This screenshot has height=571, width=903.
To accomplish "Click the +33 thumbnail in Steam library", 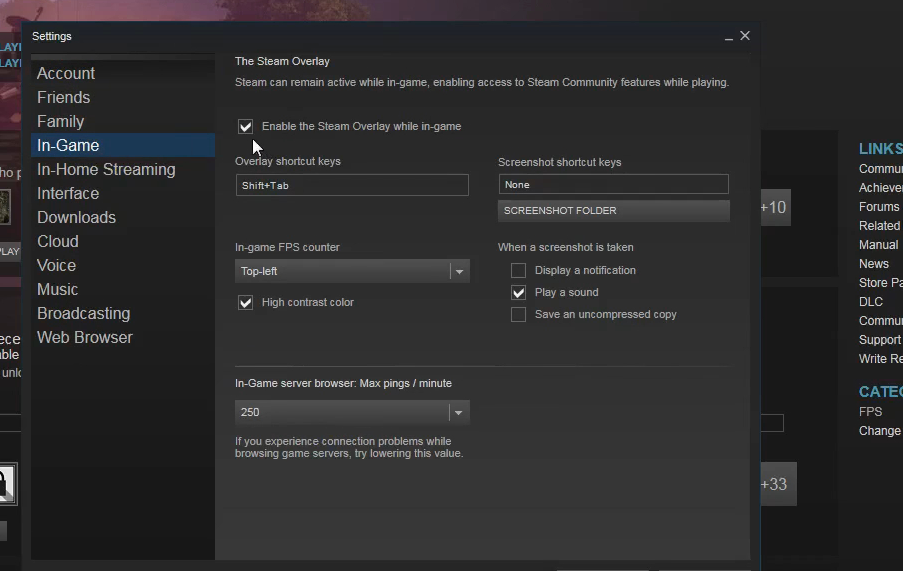I will click(778, 484).
